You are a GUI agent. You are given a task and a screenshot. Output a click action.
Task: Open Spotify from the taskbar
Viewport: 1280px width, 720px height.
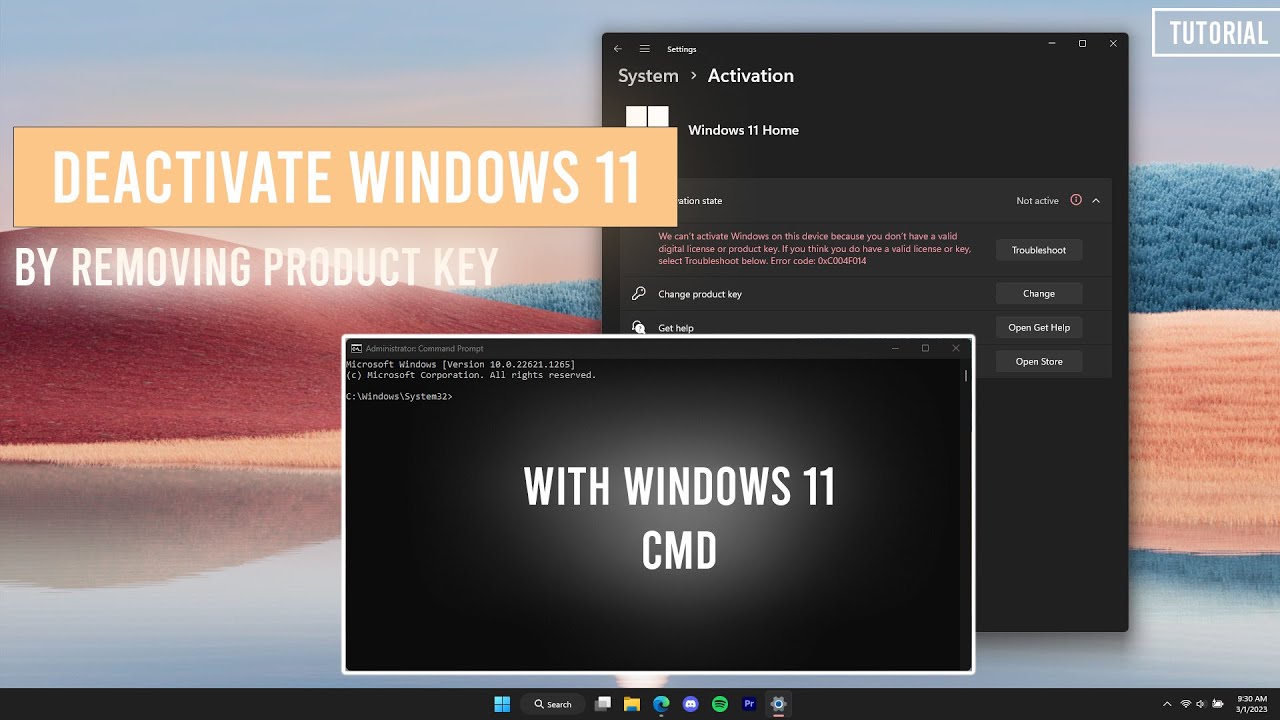point(720,704)
